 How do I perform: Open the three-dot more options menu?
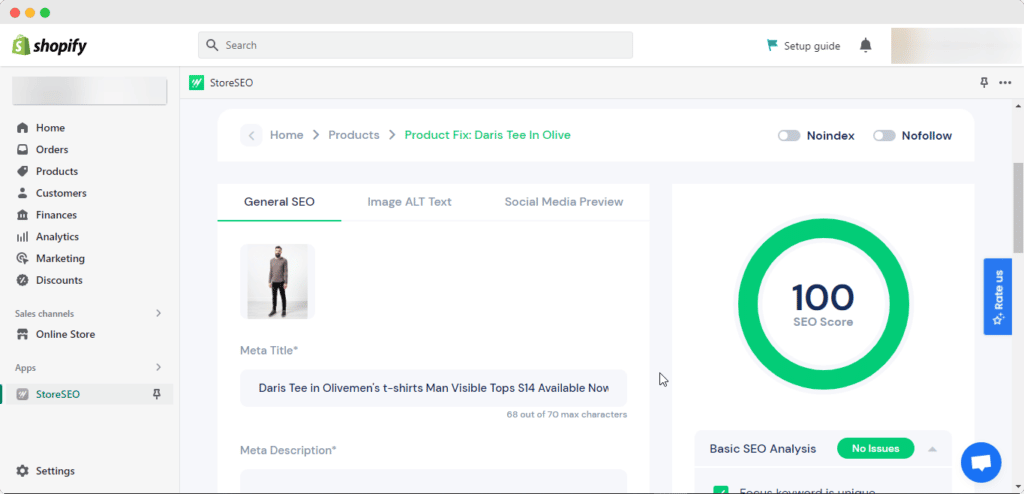(x=1005, y=83)
